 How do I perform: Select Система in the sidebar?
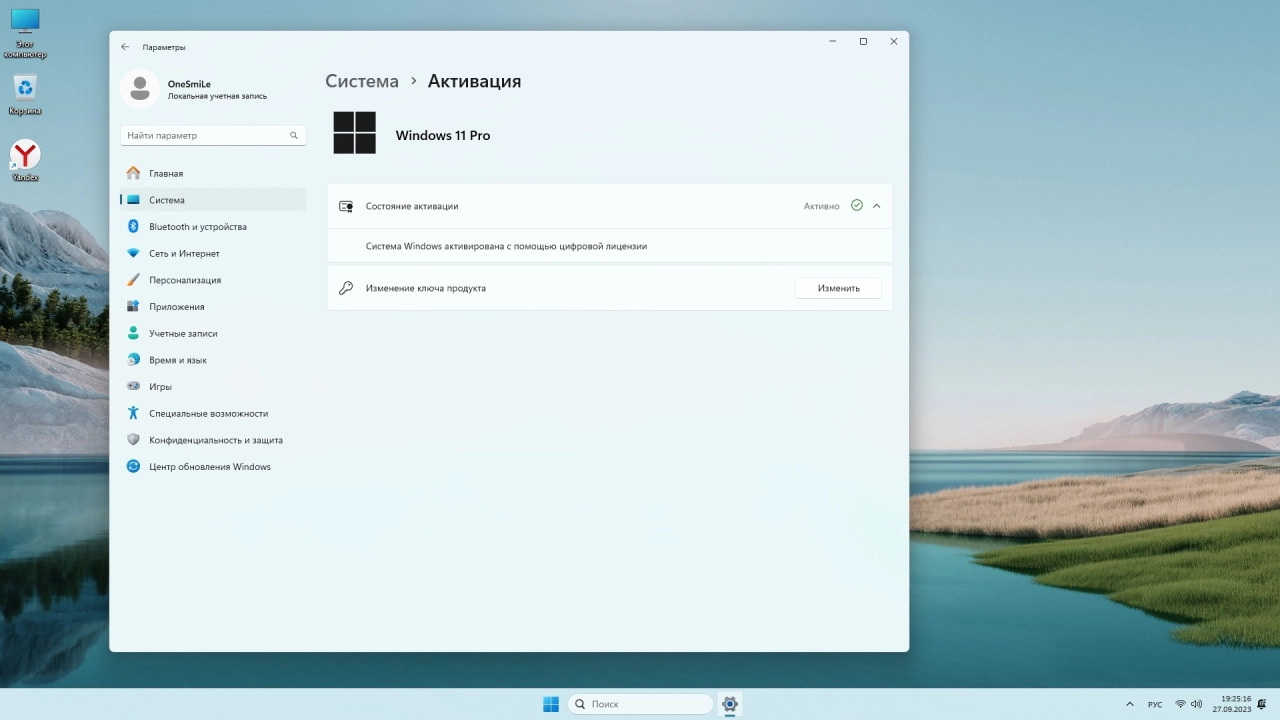(x=213, y=200)
